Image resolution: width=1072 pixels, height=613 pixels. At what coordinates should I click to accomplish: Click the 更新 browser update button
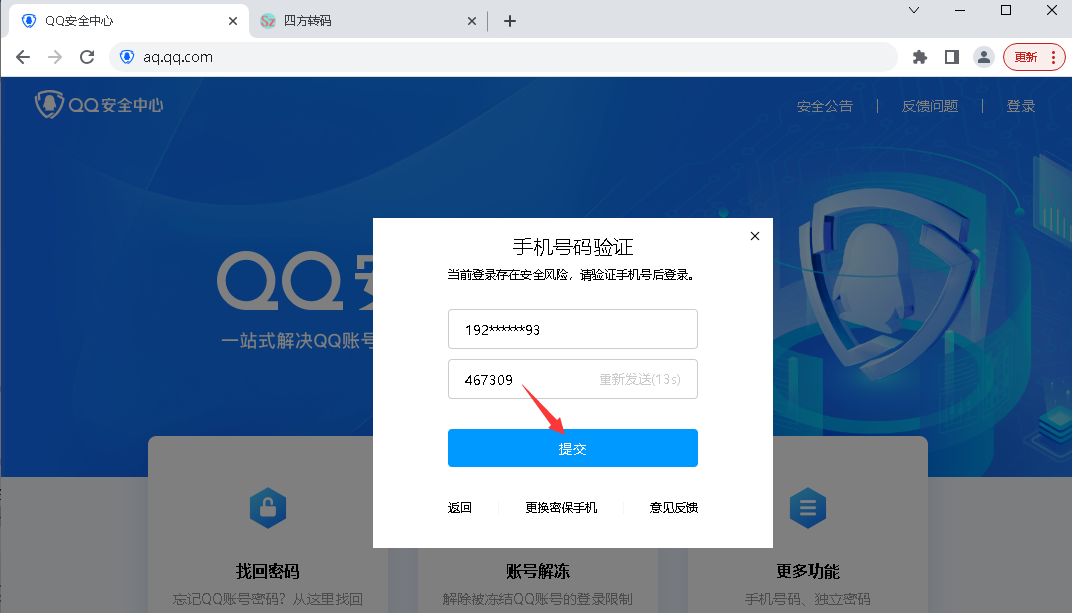(x=1033, y=57)
